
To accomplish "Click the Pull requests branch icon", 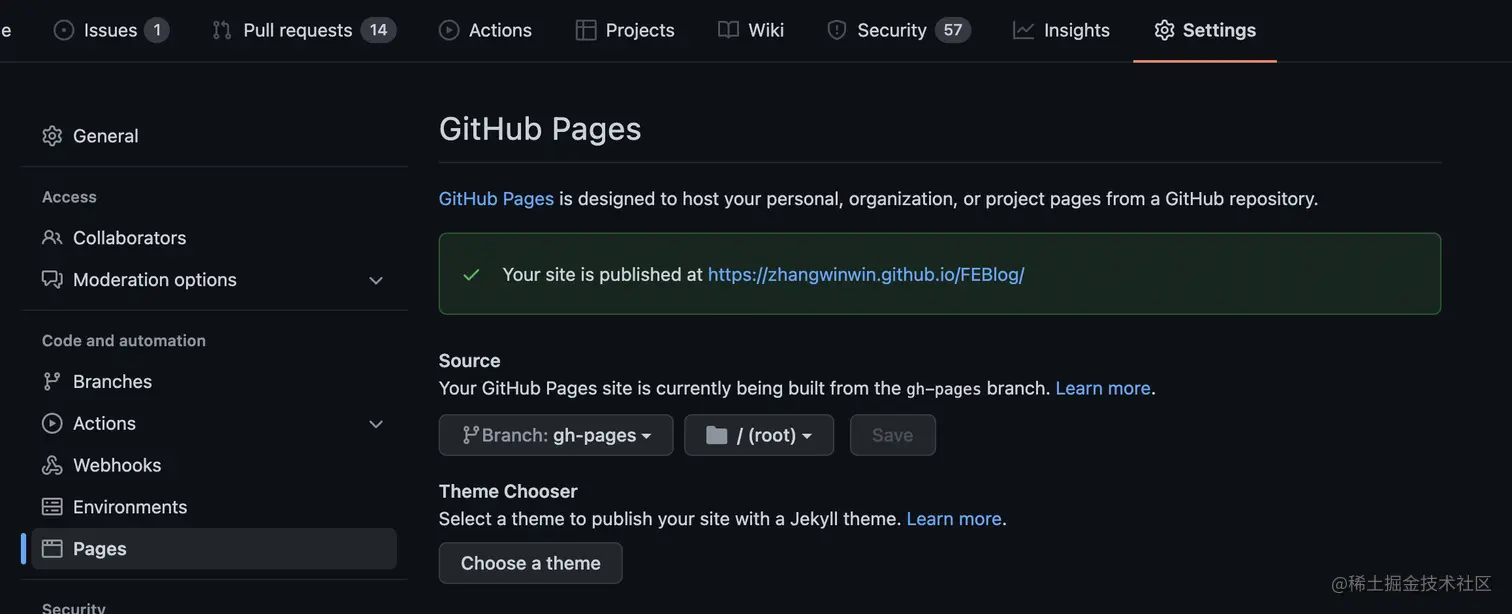I will coord(222,30).
